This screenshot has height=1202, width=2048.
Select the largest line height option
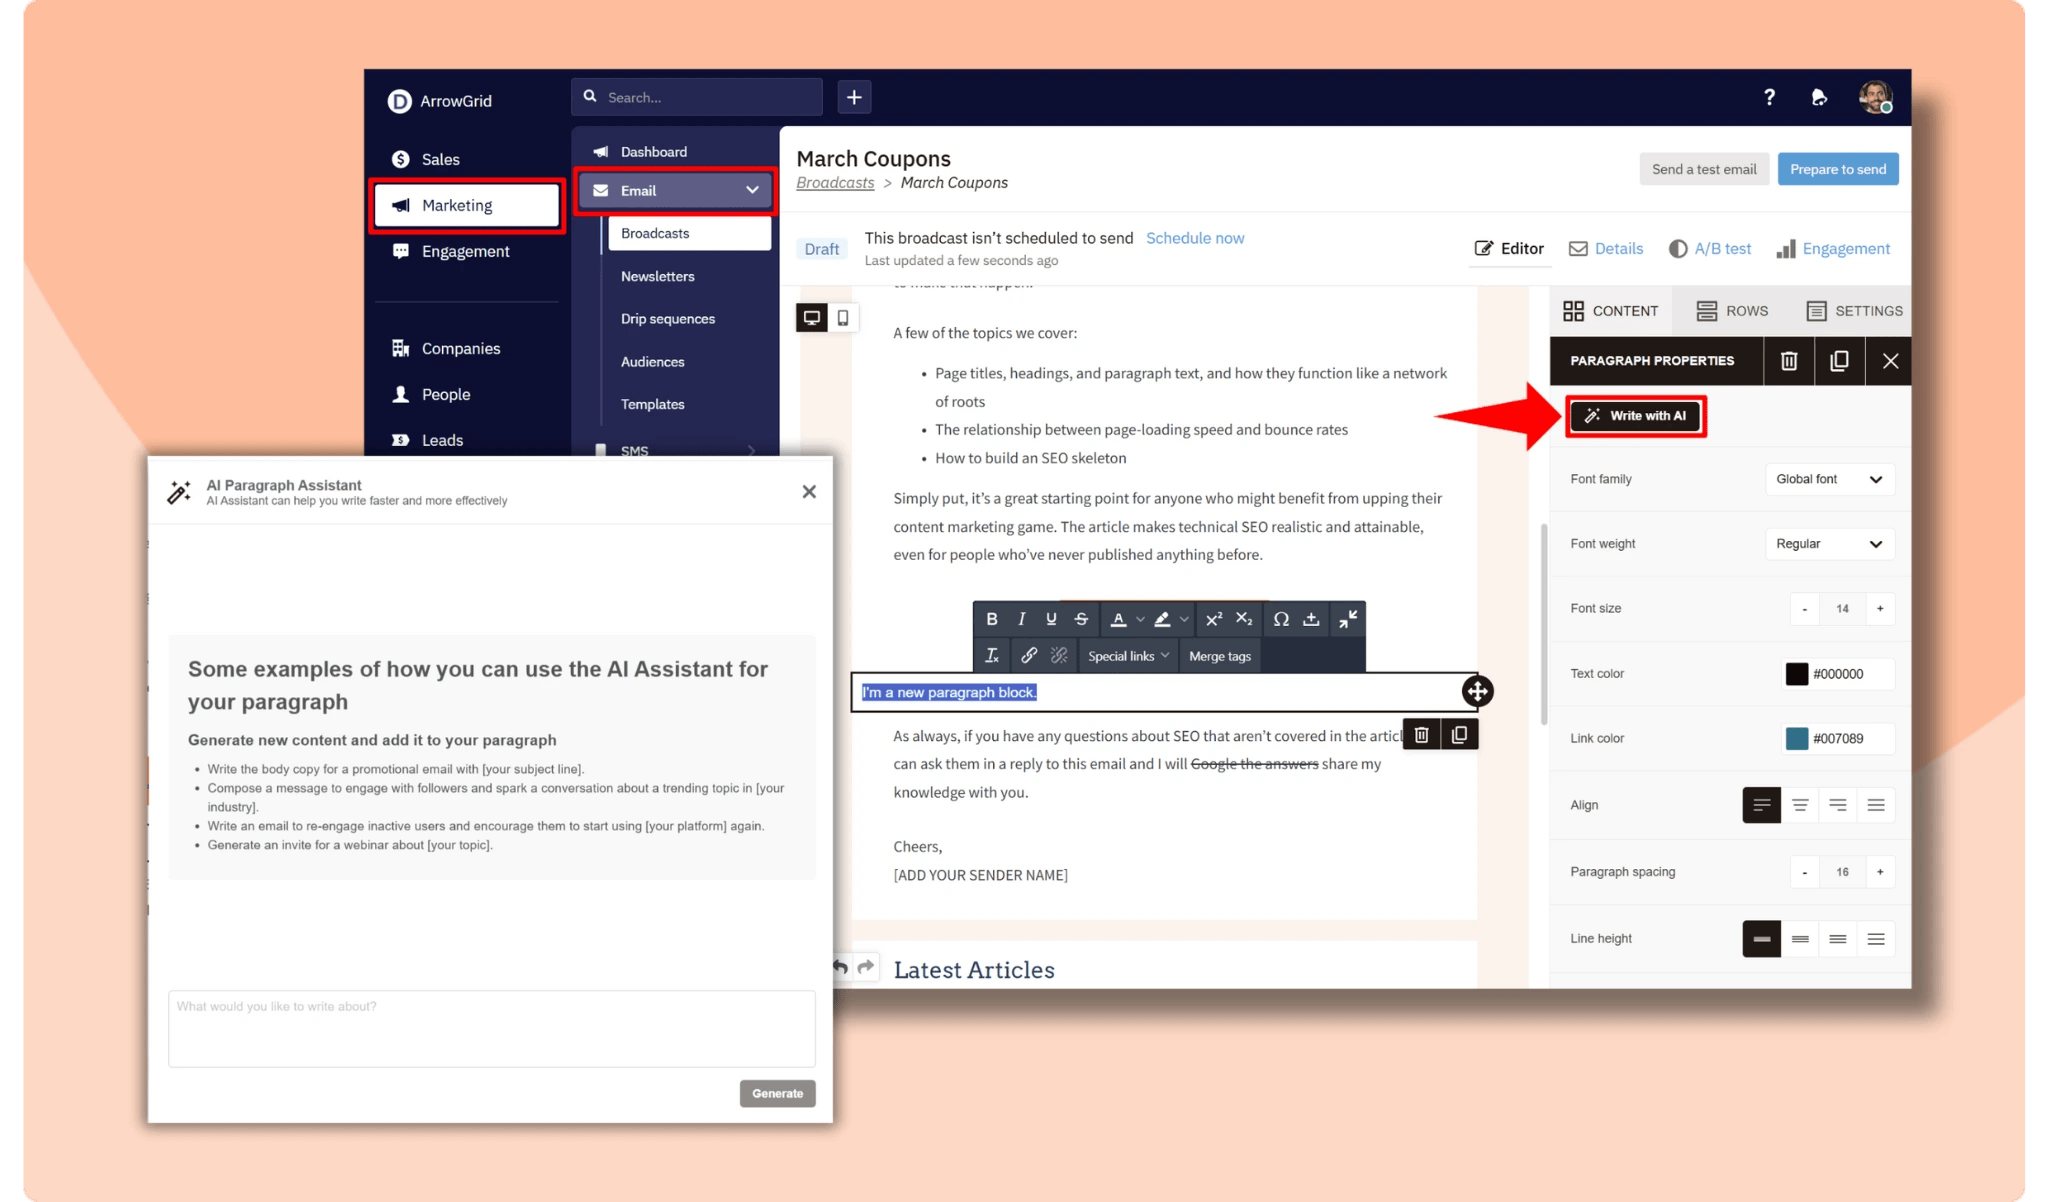click(1876, 938)
